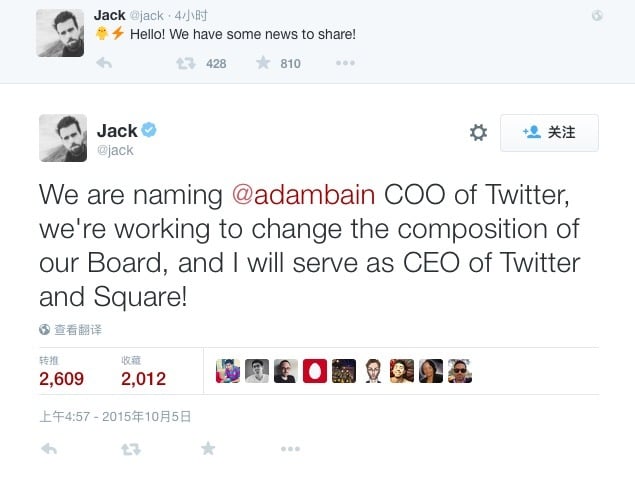Click the first retweeter avatar thumbnail
The height and width of the screenshot is (480, 635).
tap(228, 371)
